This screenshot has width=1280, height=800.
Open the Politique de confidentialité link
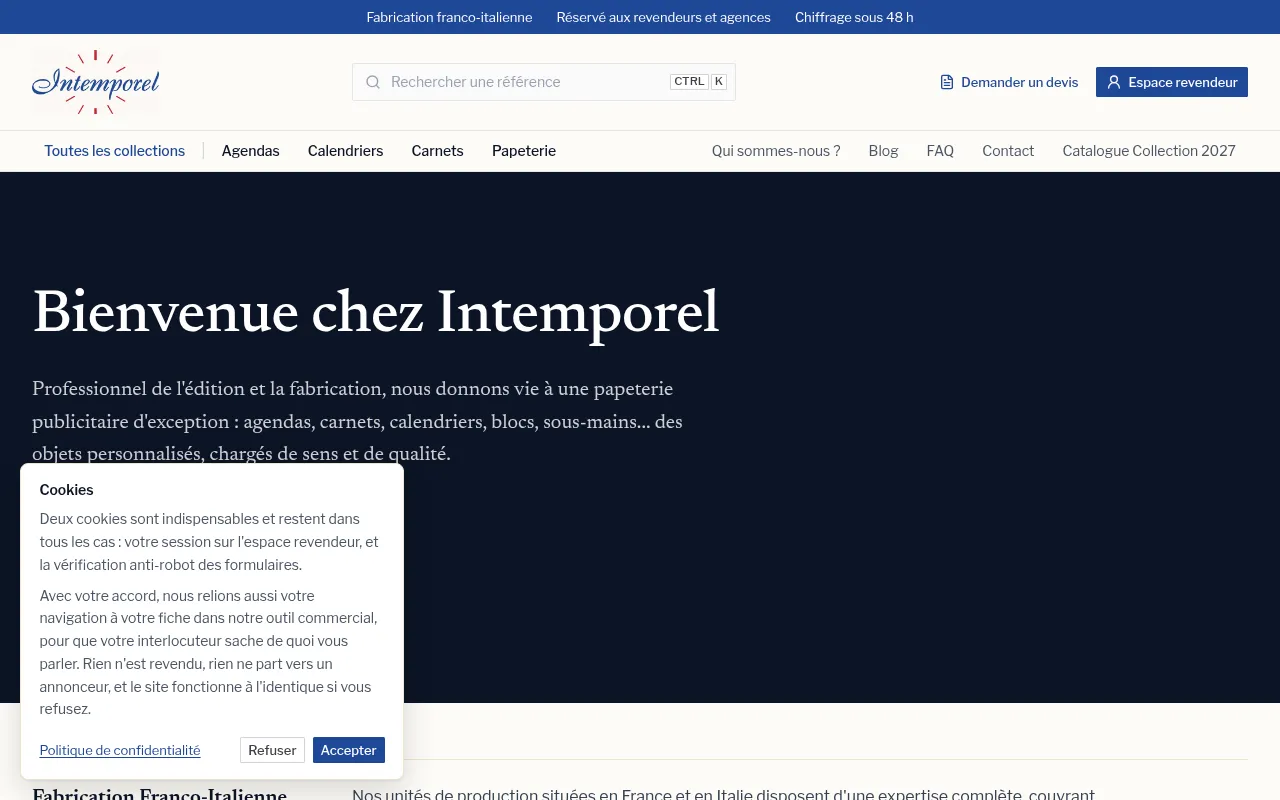[x=120, y=750]
